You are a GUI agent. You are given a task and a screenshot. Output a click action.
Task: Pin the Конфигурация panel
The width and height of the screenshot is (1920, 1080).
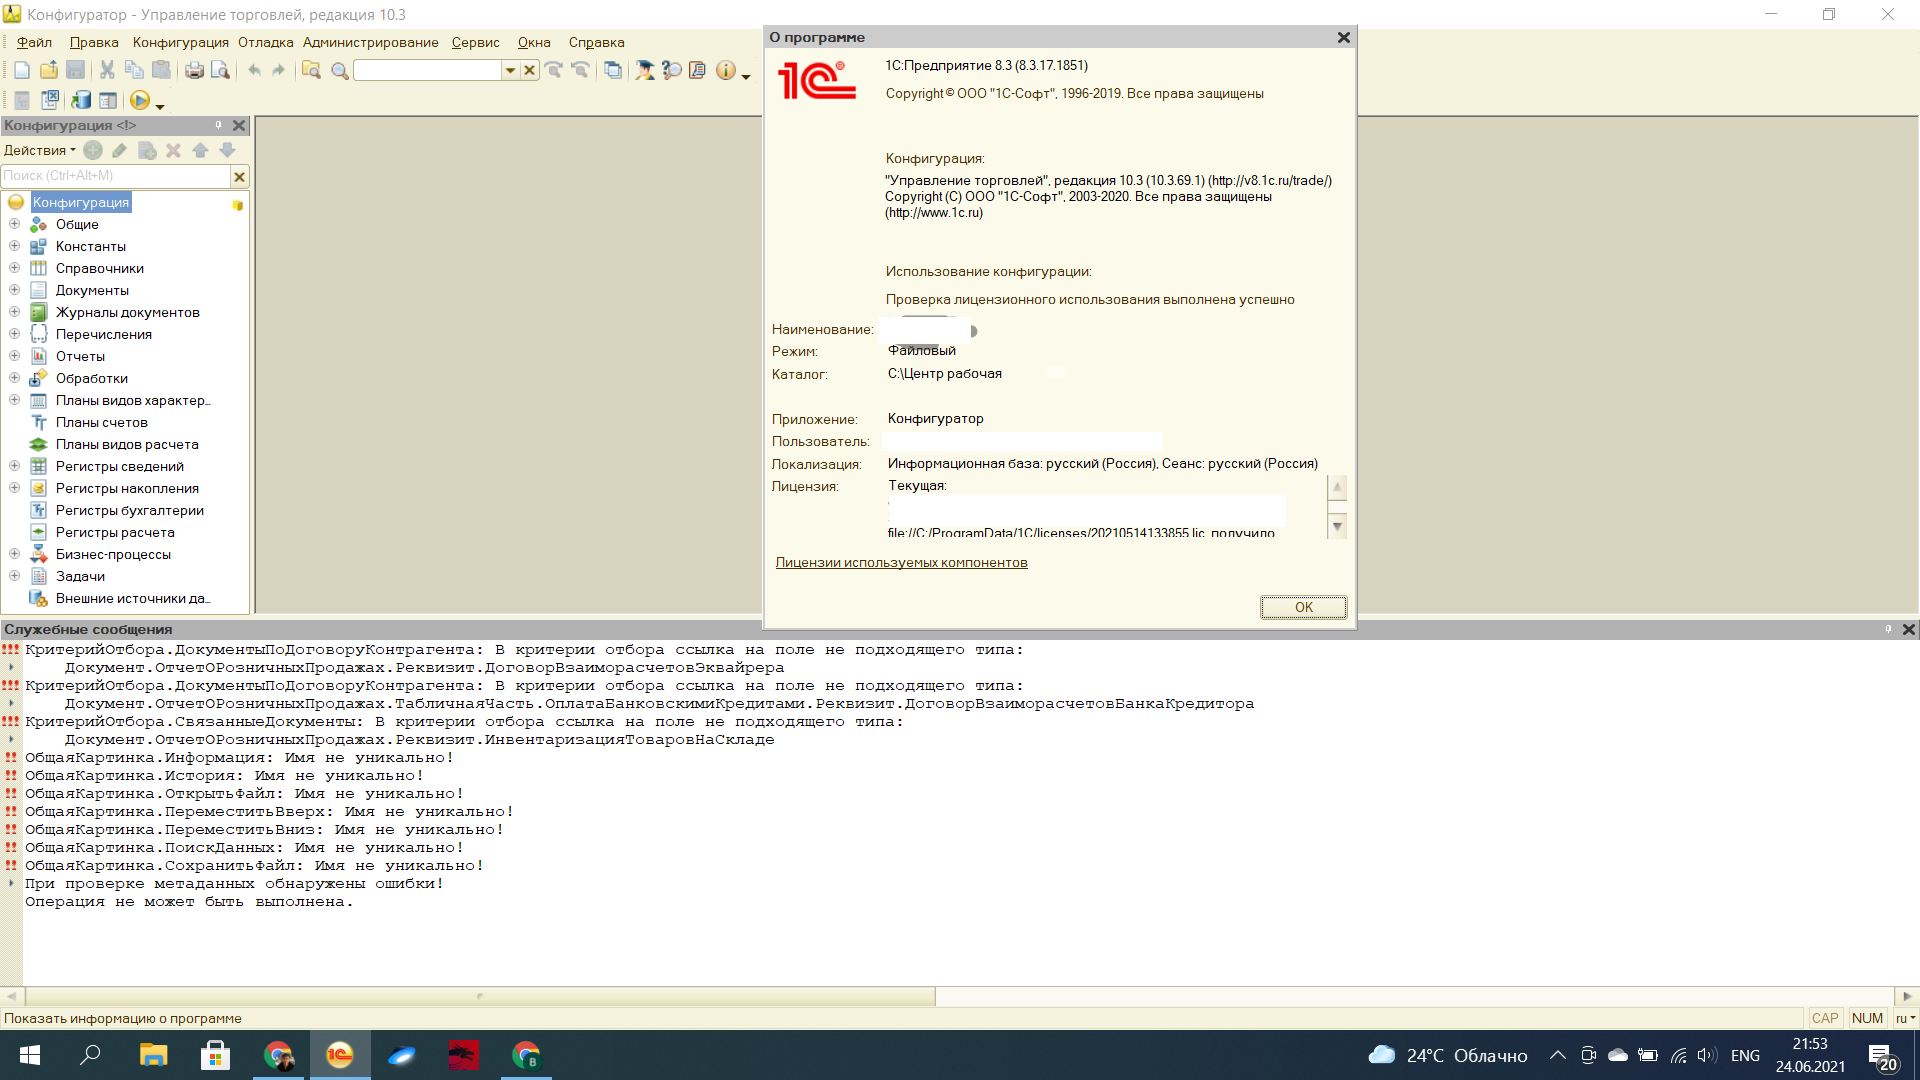click(x=218, y=125)
